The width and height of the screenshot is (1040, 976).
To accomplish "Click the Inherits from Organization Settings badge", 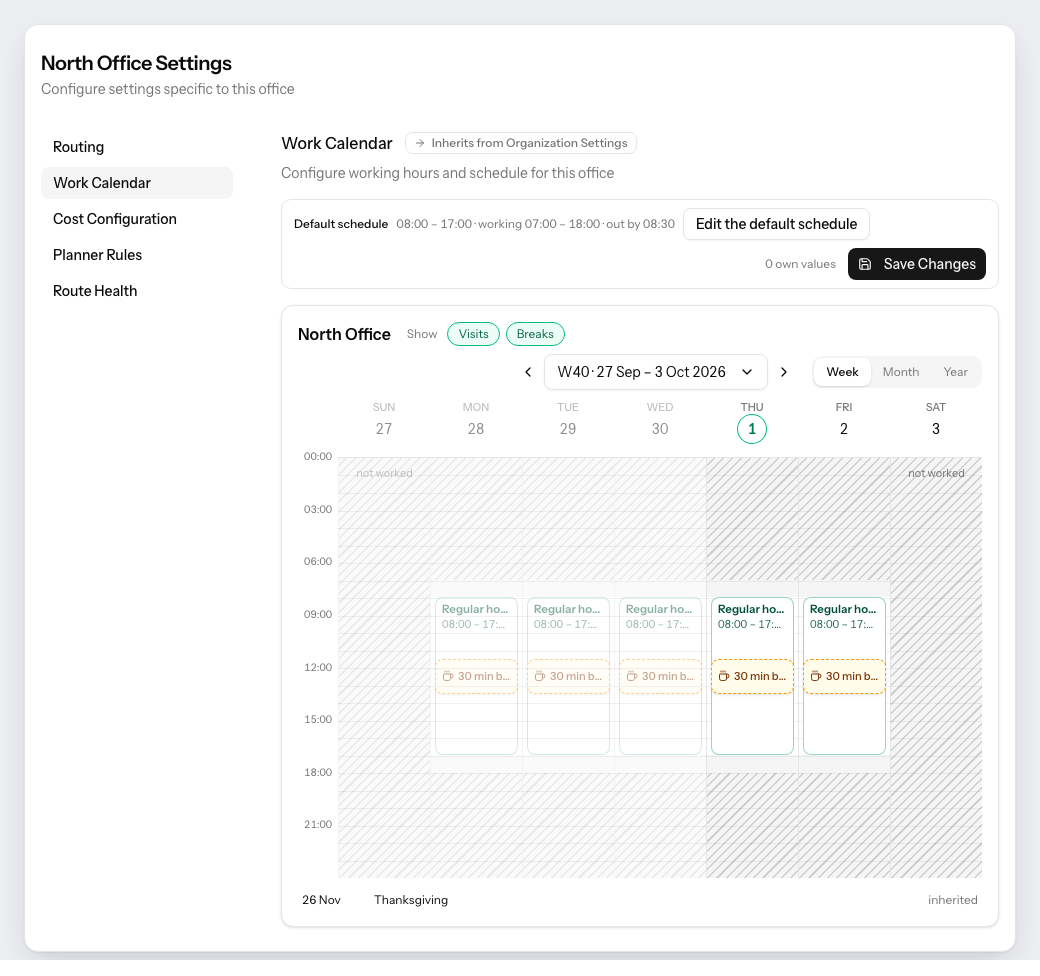I will click(521, 143).
